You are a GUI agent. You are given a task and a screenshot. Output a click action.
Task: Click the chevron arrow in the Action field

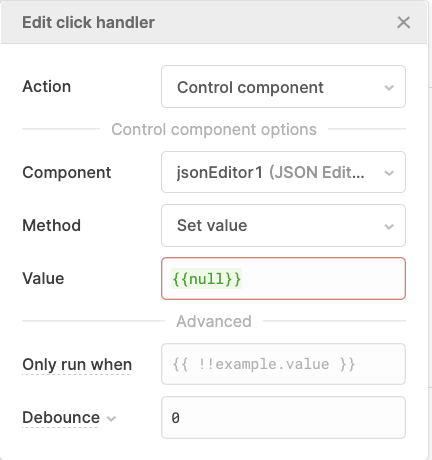point(389,88)
